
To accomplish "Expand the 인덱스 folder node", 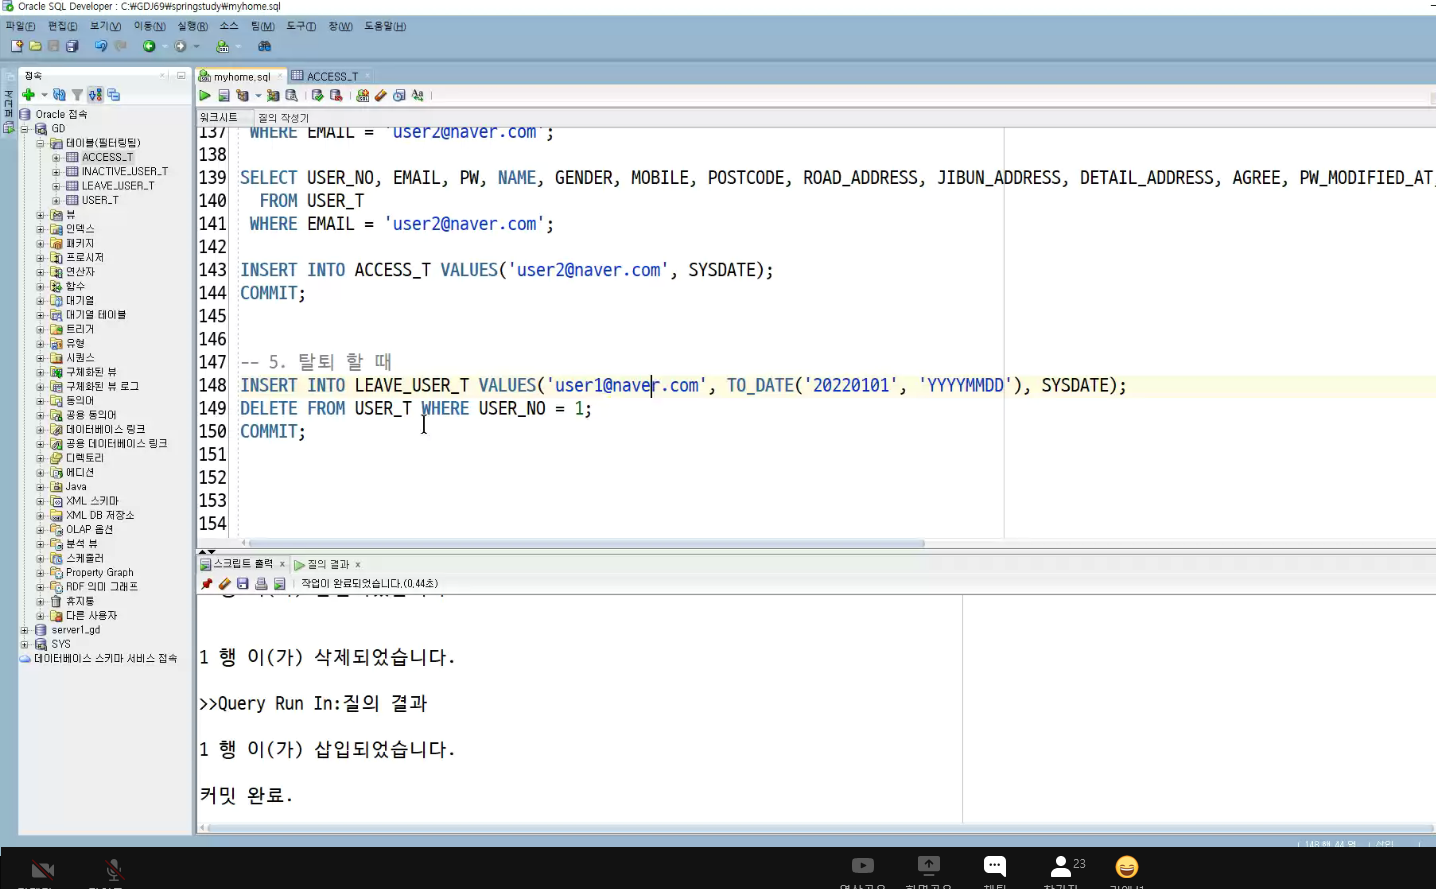I will pyautogui.click(x=41, y=229).
